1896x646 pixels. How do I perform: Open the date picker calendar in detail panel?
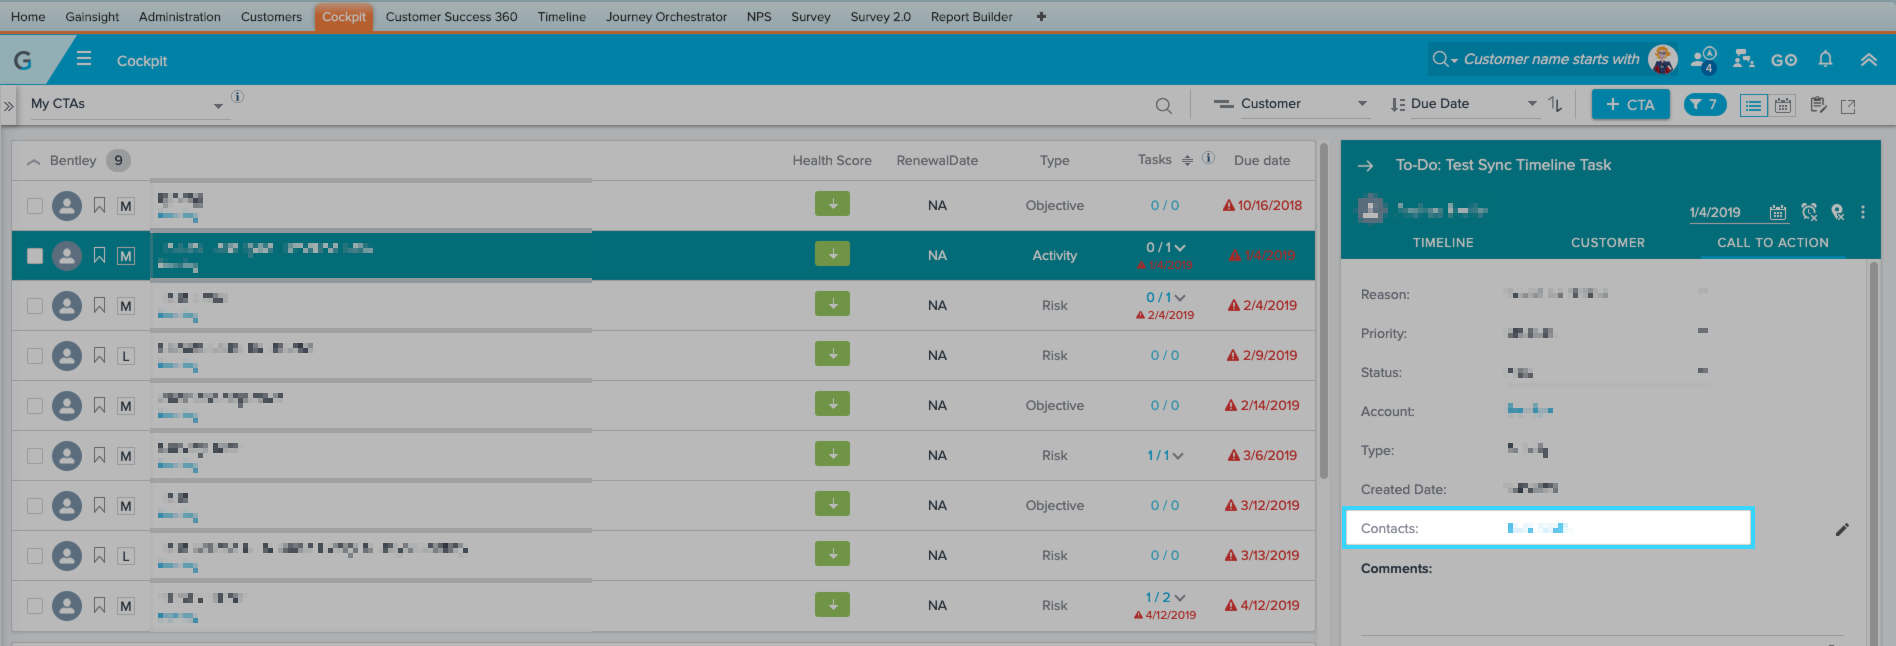pyautogui.click(x=1777, y=212)
